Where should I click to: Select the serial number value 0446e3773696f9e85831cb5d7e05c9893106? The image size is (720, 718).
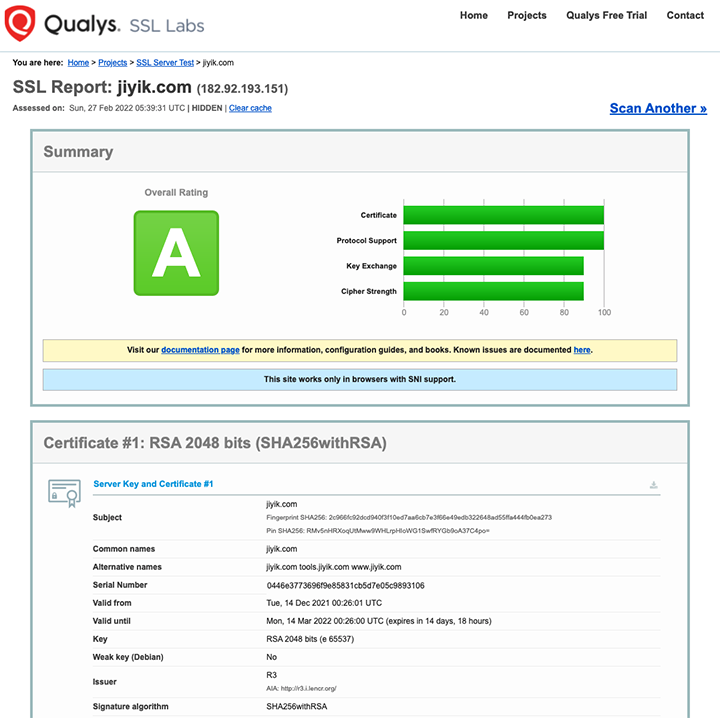345,585
